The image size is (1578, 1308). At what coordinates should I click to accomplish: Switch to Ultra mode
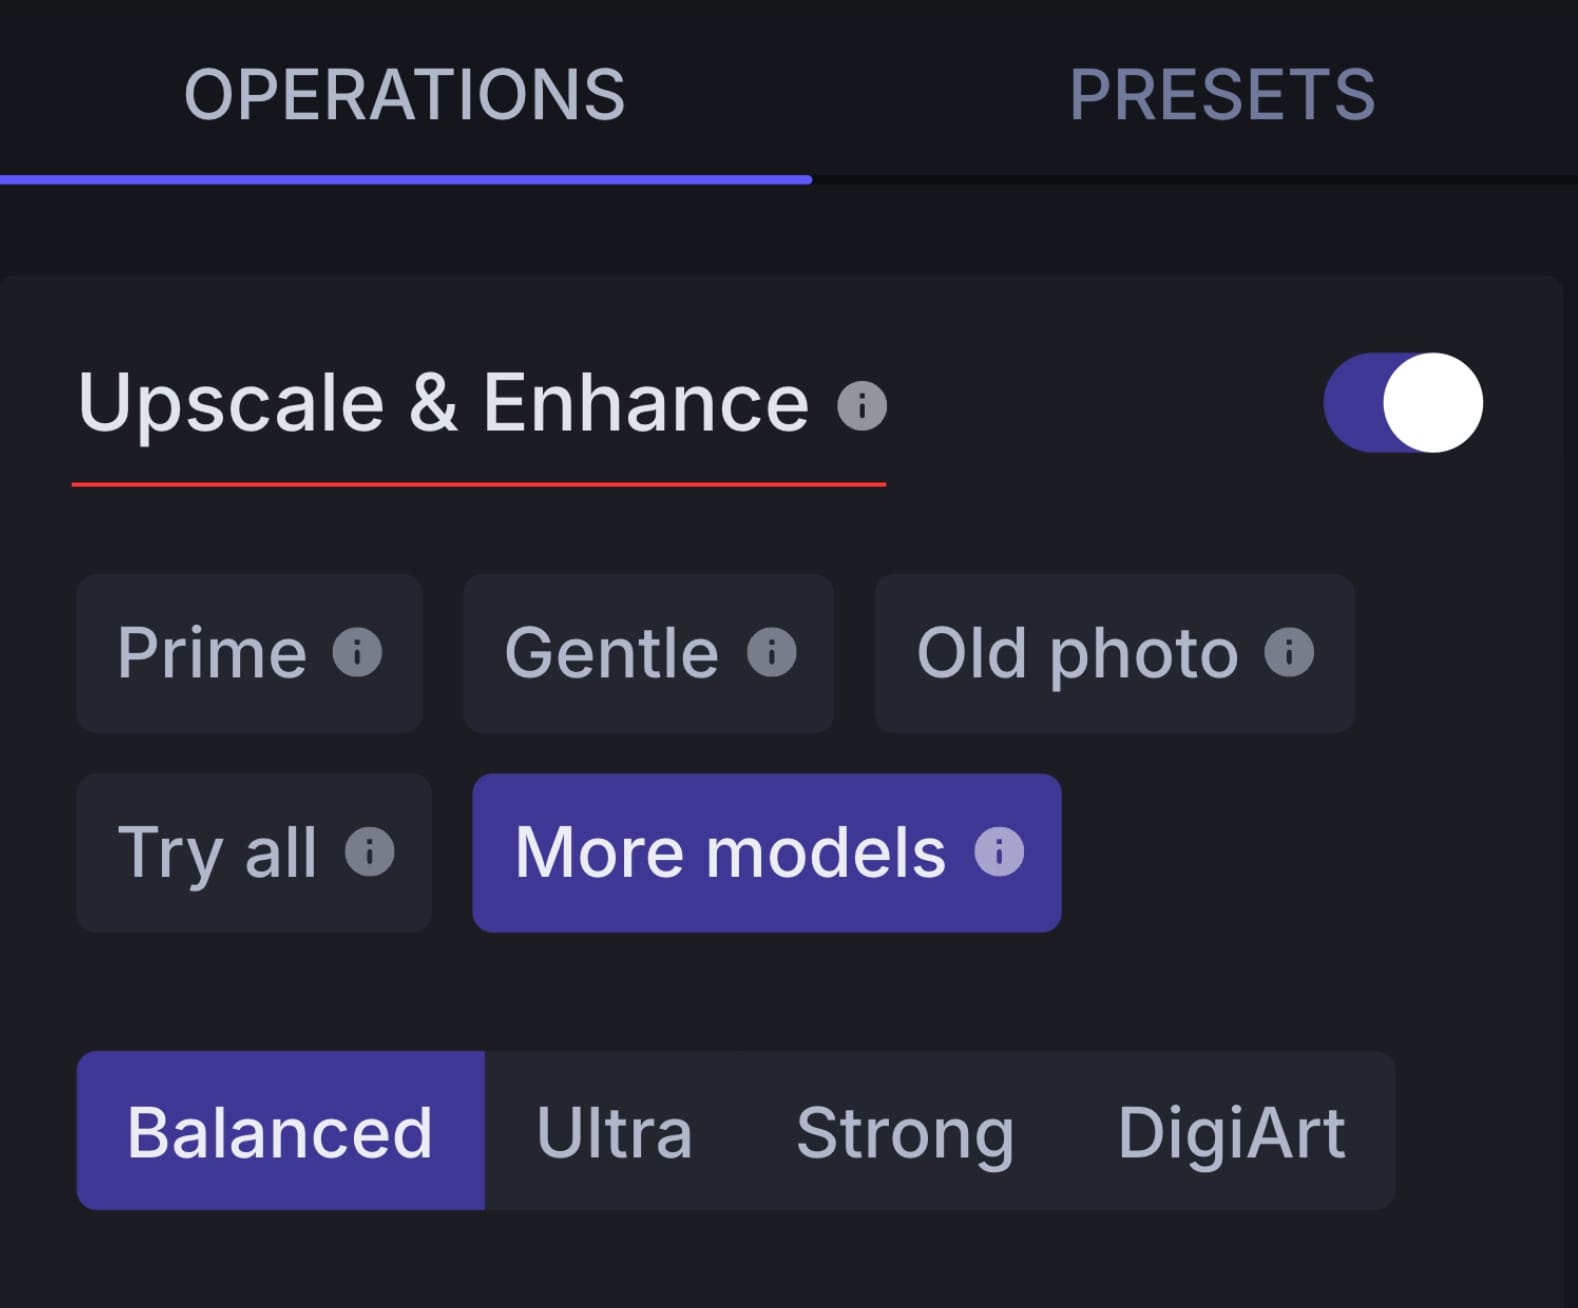(x=613, y=1131)
